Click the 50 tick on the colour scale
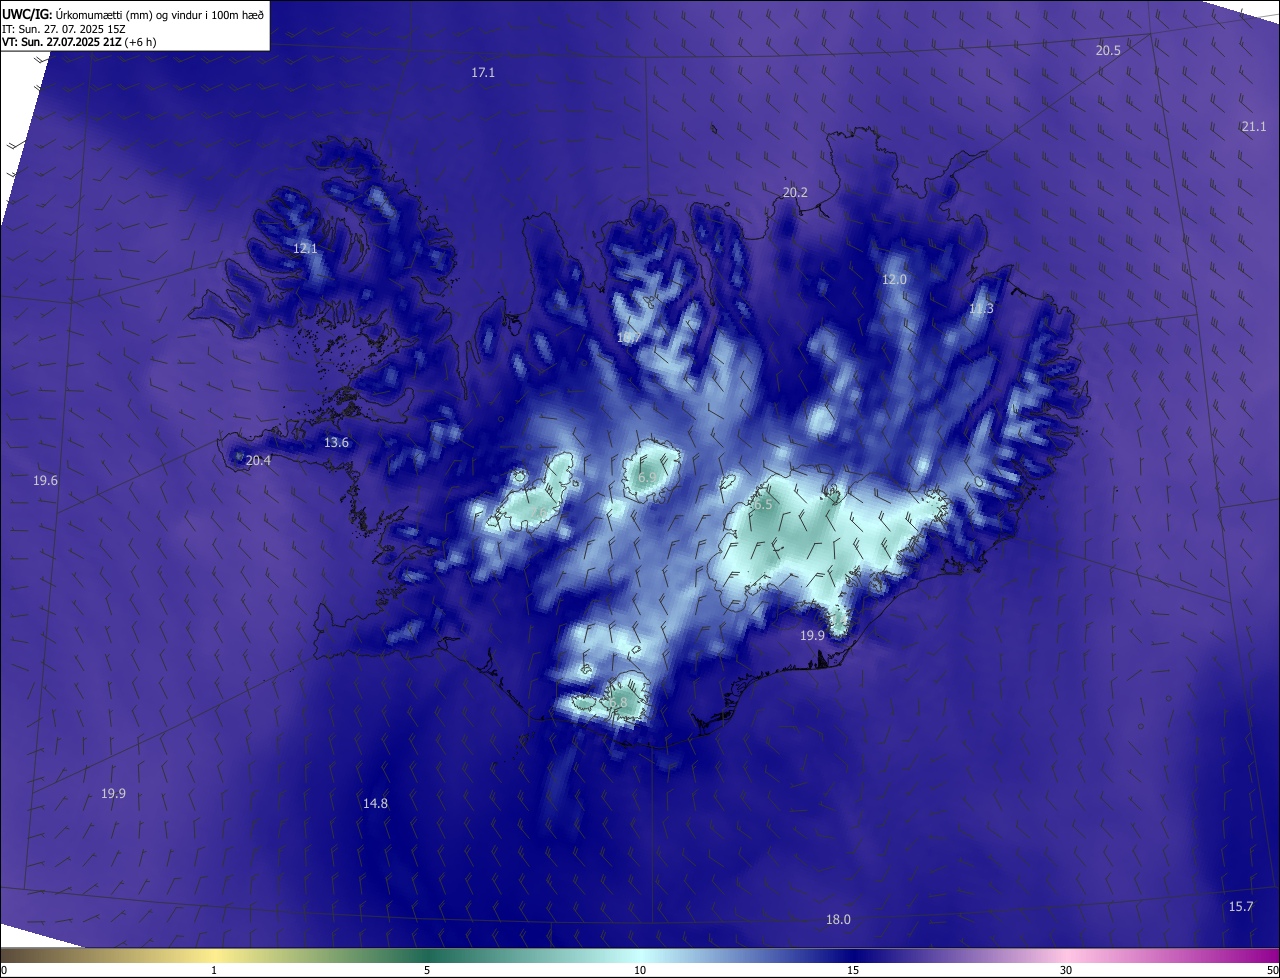1280x978 pixels. click(1272, 970)
